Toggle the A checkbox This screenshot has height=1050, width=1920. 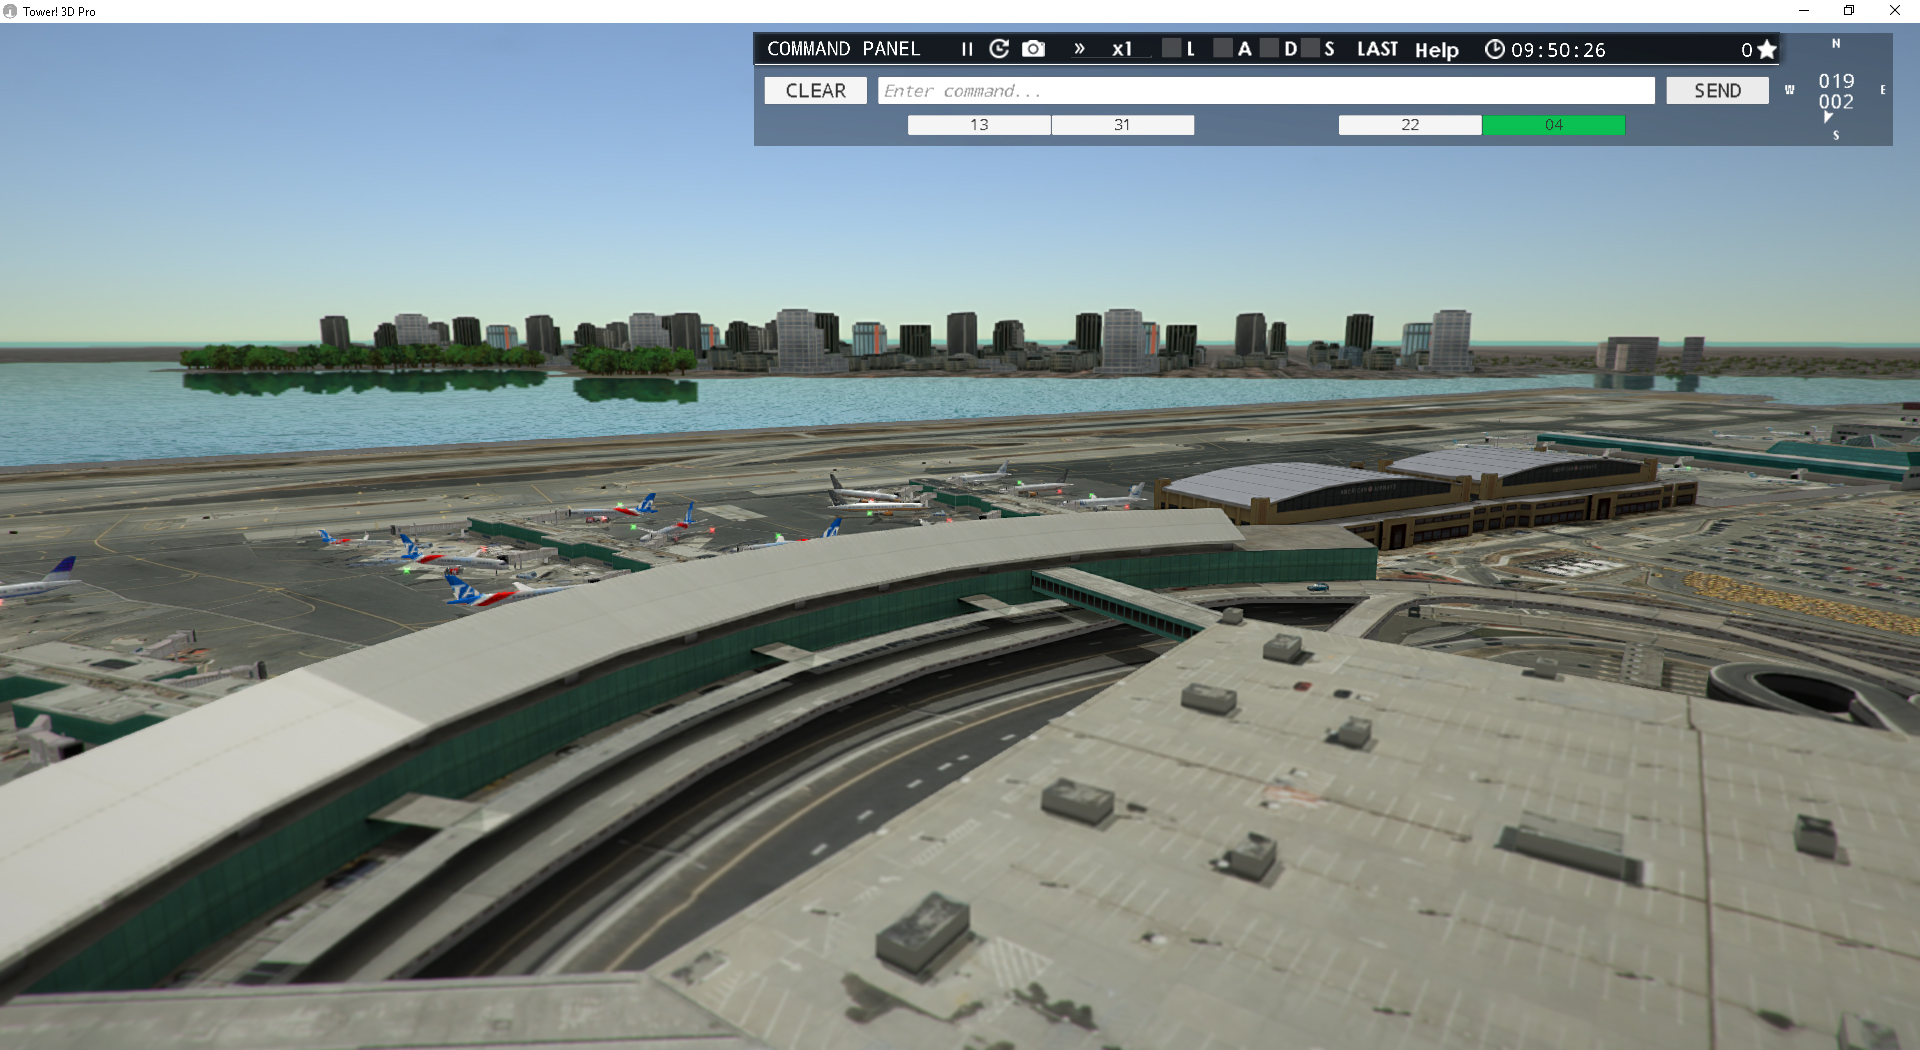[1223, 48]
